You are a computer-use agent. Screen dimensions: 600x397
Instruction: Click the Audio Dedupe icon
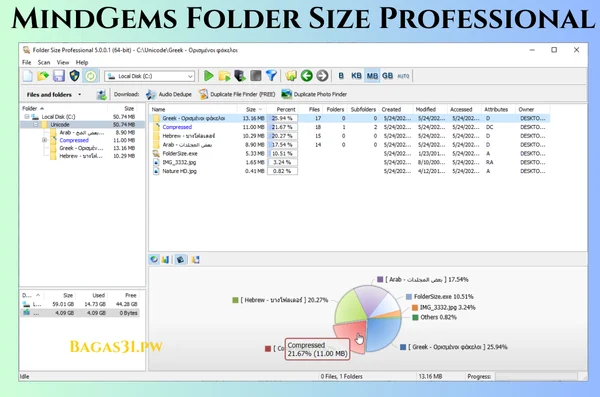point(151,94)
